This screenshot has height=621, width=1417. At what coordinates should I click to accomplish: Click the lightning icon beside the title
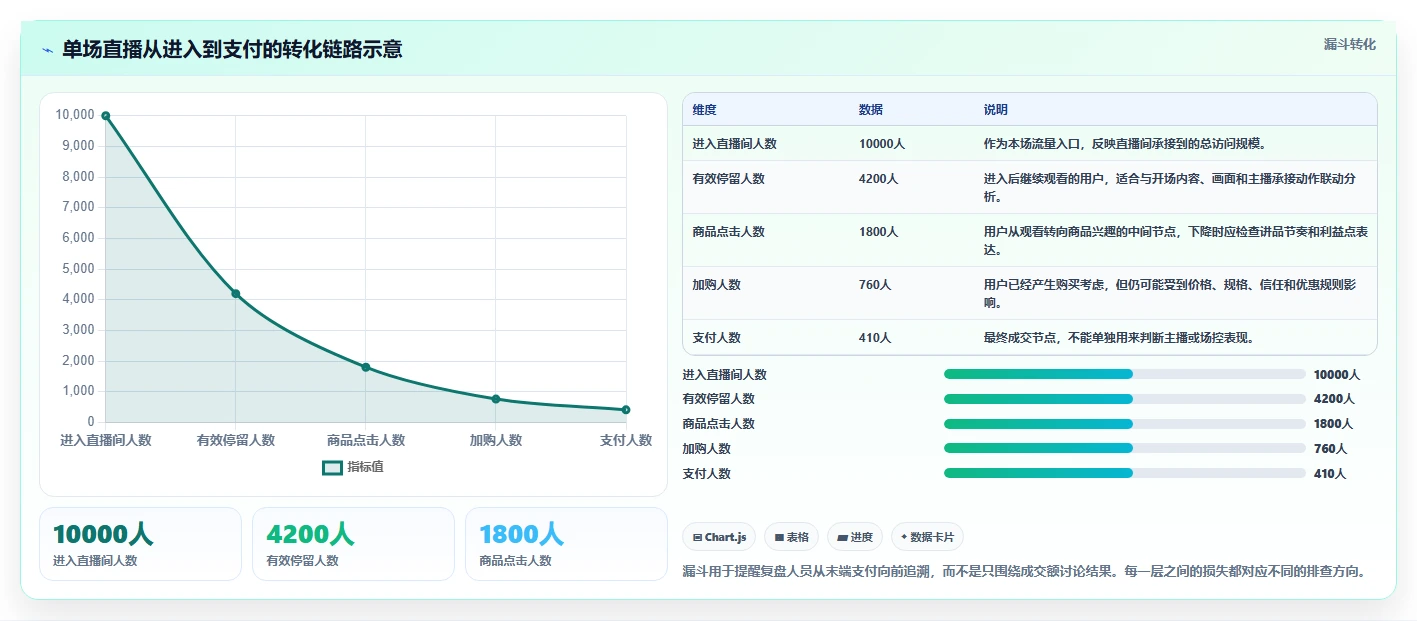pyautogui.click(x=48, y=50)
